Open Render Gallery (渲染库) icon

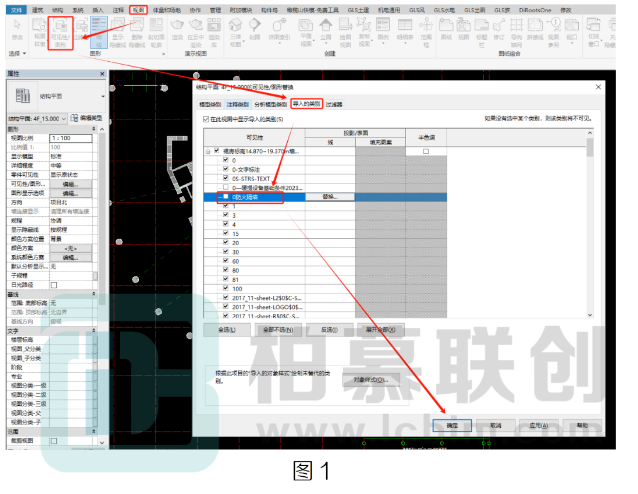coord(214,33)
